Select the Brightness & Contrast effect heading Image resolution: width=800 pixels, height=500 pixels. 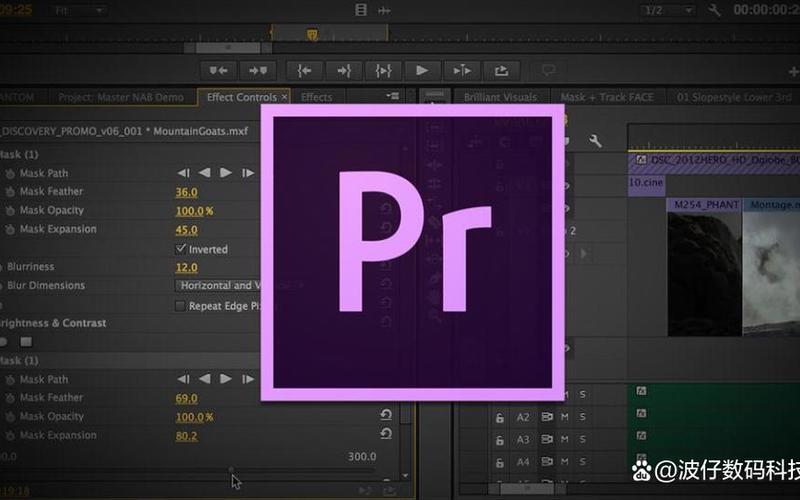click(x=53, y=323)
